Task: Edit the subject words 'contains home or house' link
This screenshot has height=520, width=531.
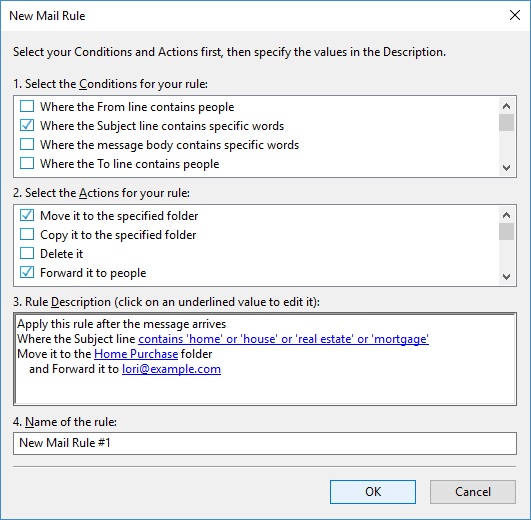Action: tap(283, 339)
